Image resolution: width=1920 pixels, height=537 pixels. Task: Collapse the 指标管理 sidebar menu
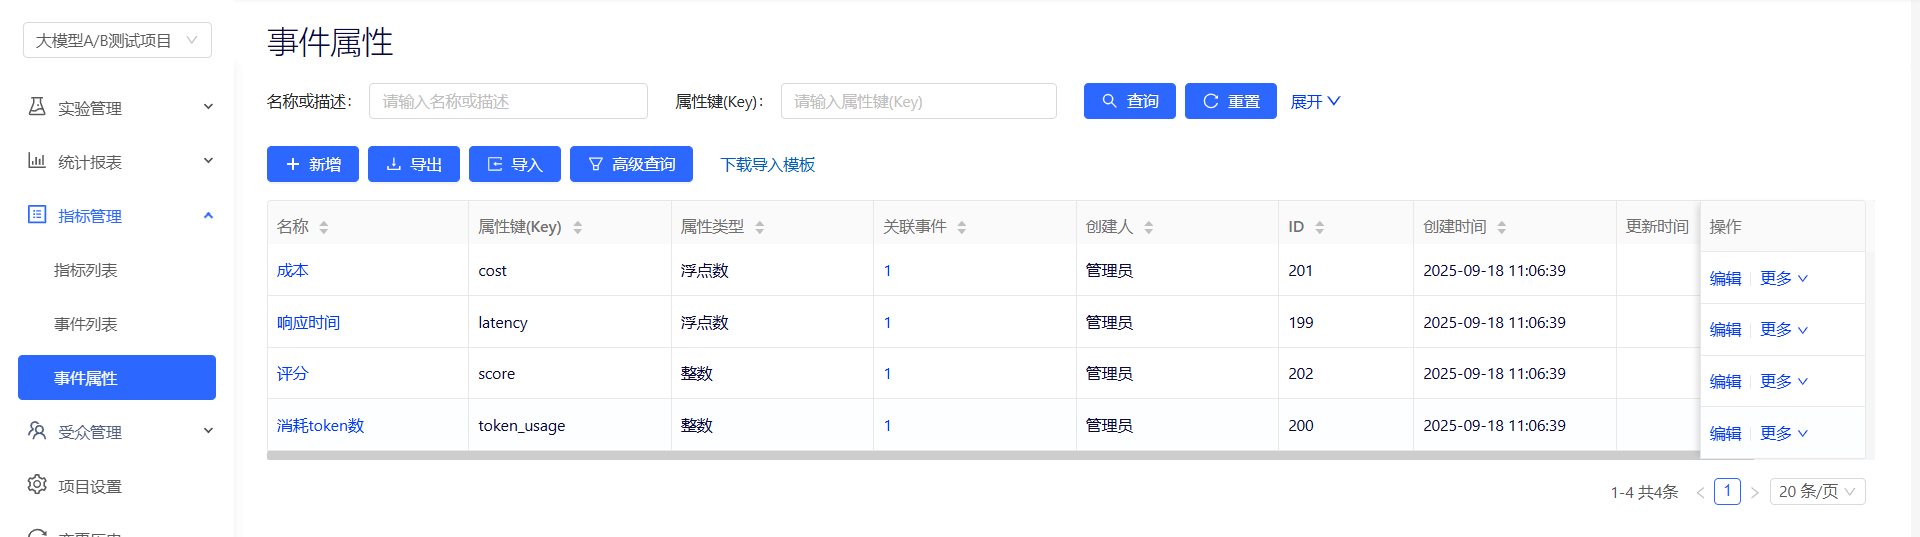click(208, 215)
